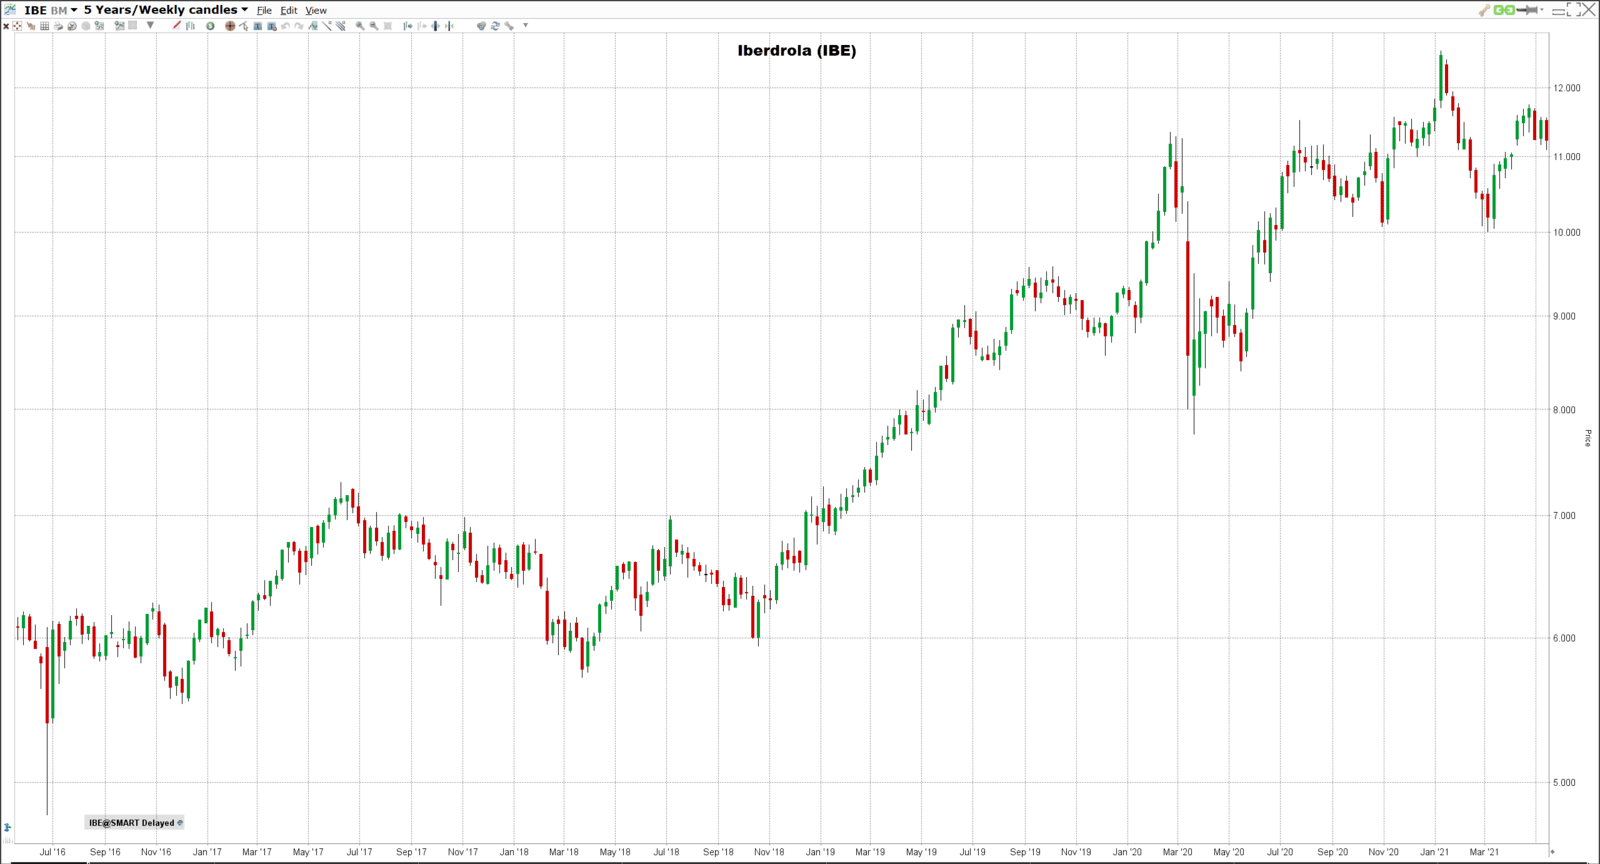The height and width of the screenshot is (864, 1600).
Task: Click the 5.000 price axis label
Action: (1564, 783)
